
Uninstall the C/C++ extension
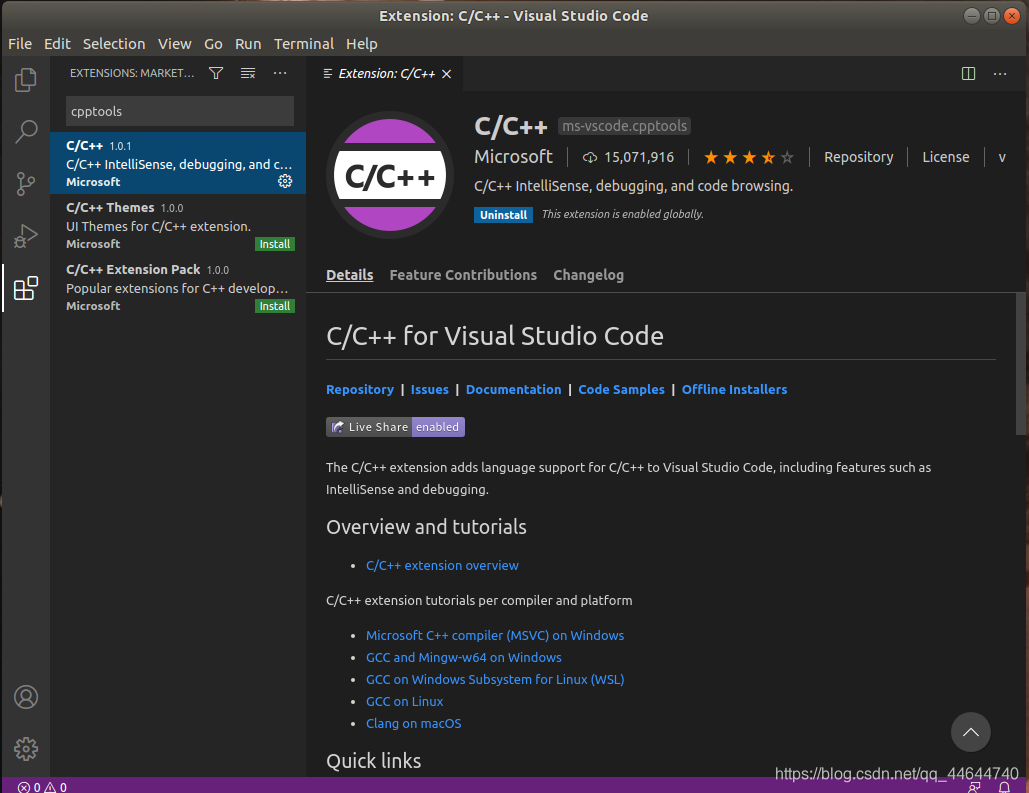point(503,215)
